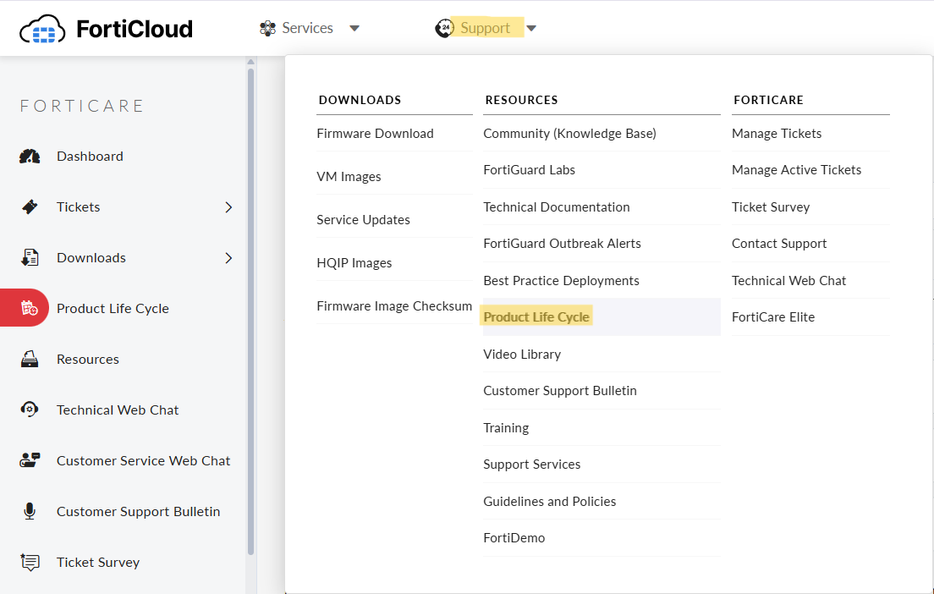Open Technical Documentation resource link
This screenshot has width=934, height=594.
556,207
